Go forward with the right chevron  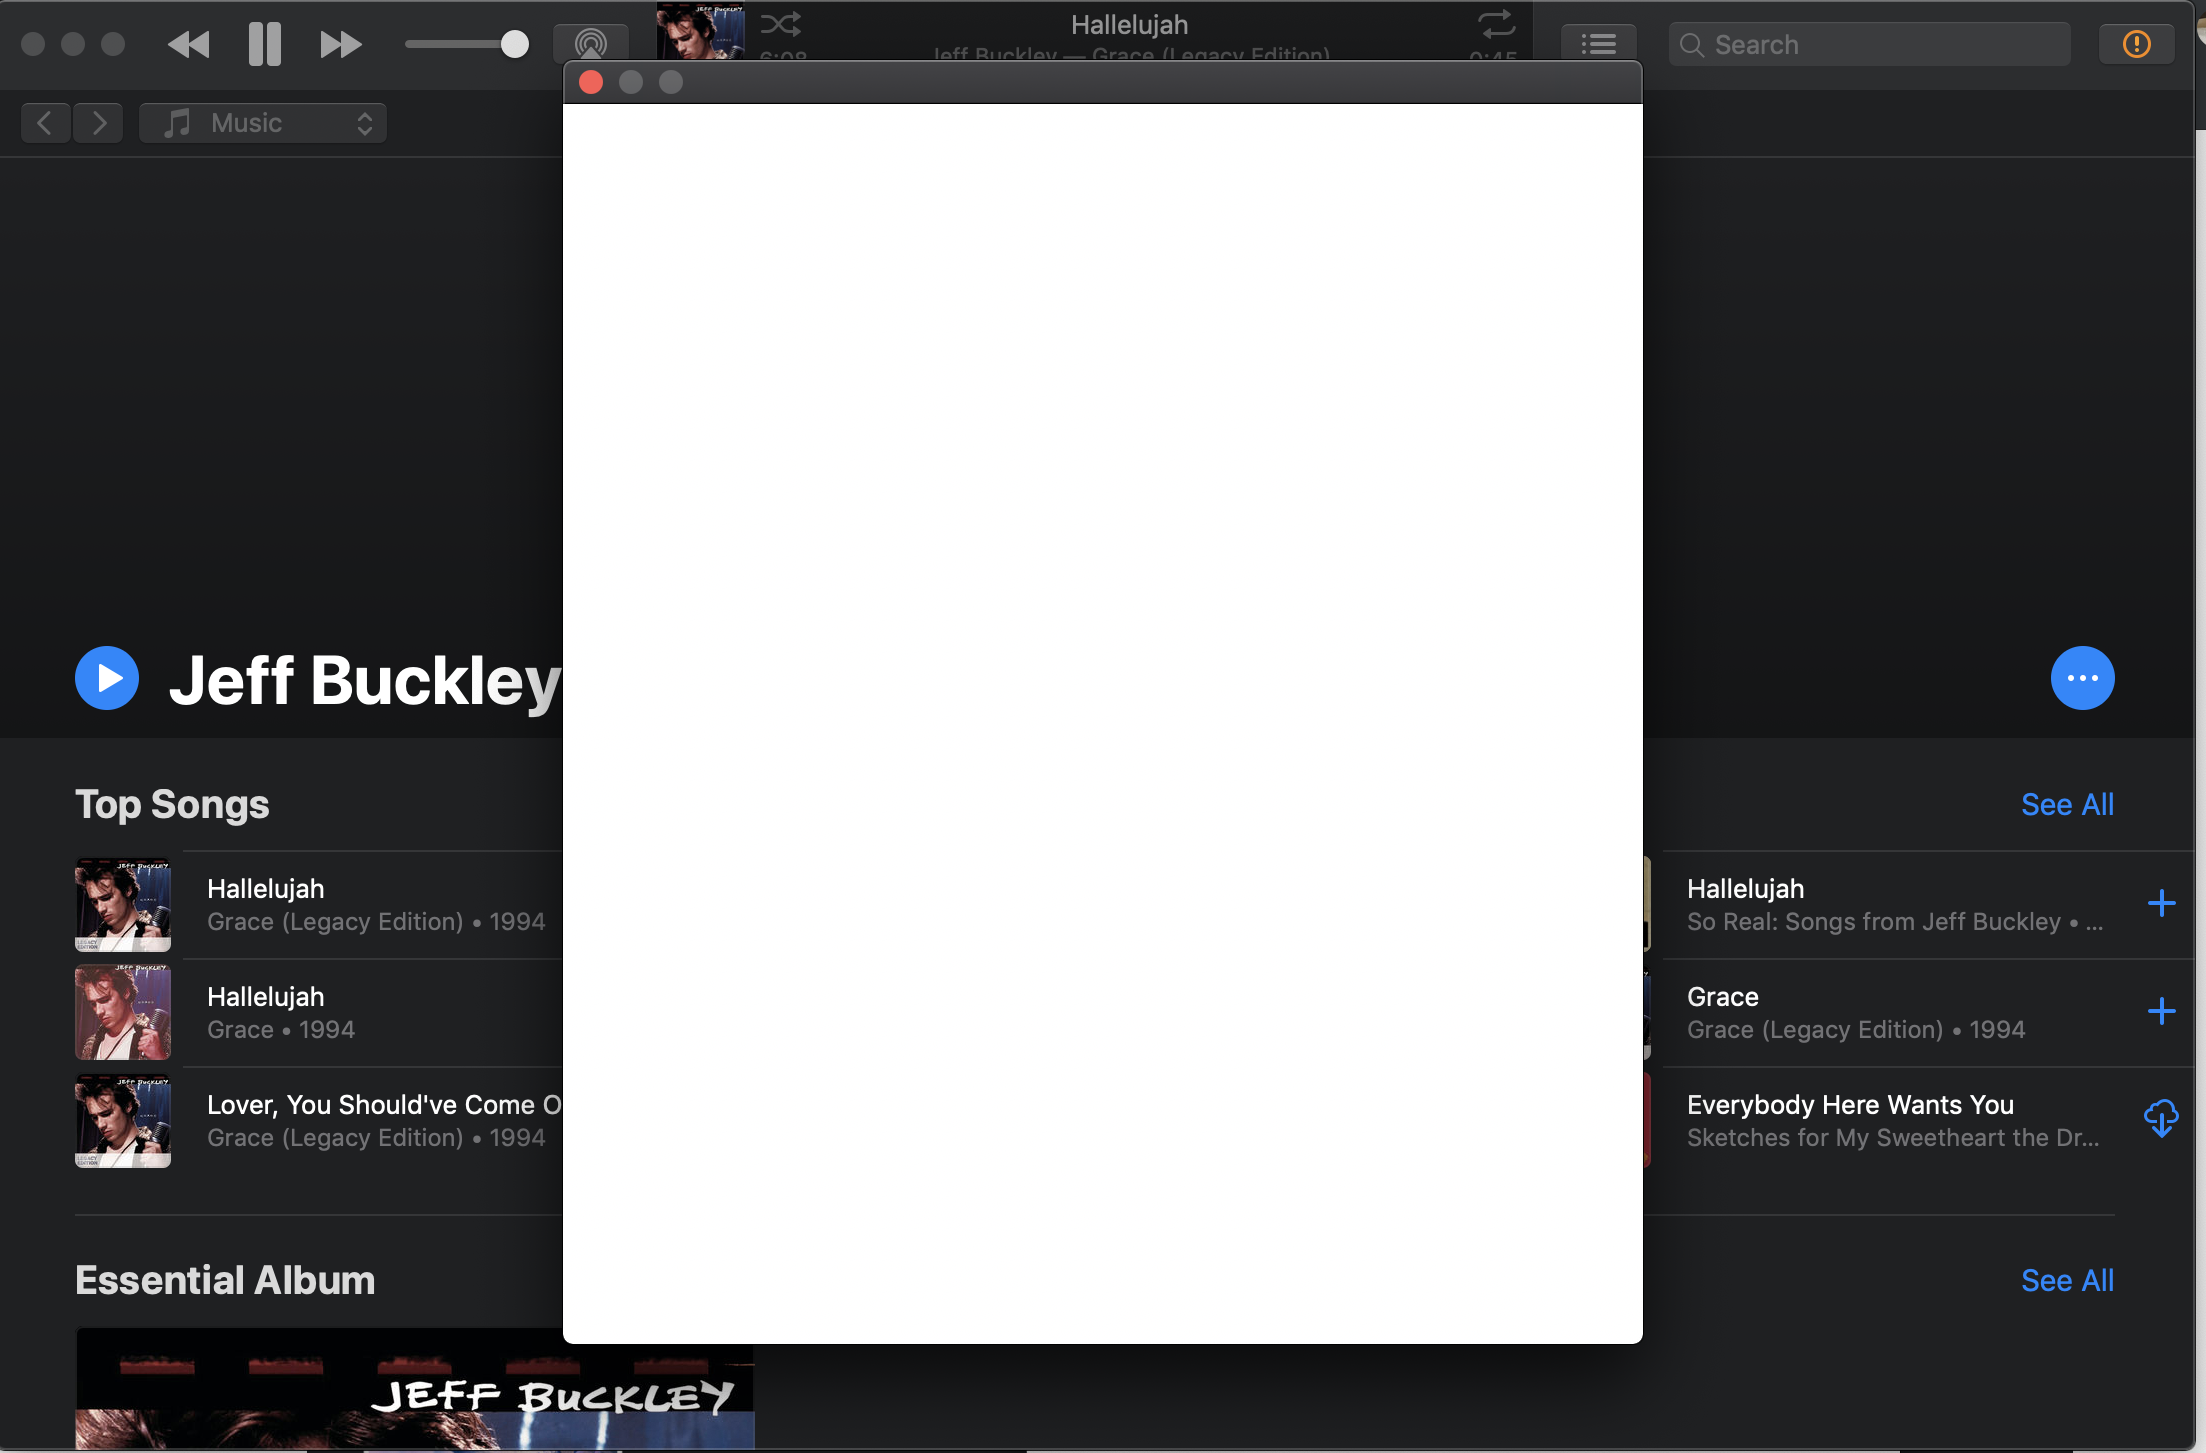[98, 123]
